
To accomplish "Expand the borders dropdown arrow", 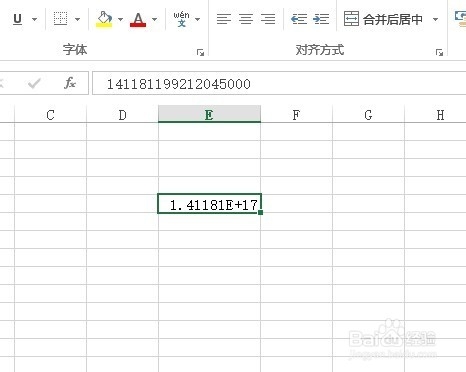I will click(77, 19).
